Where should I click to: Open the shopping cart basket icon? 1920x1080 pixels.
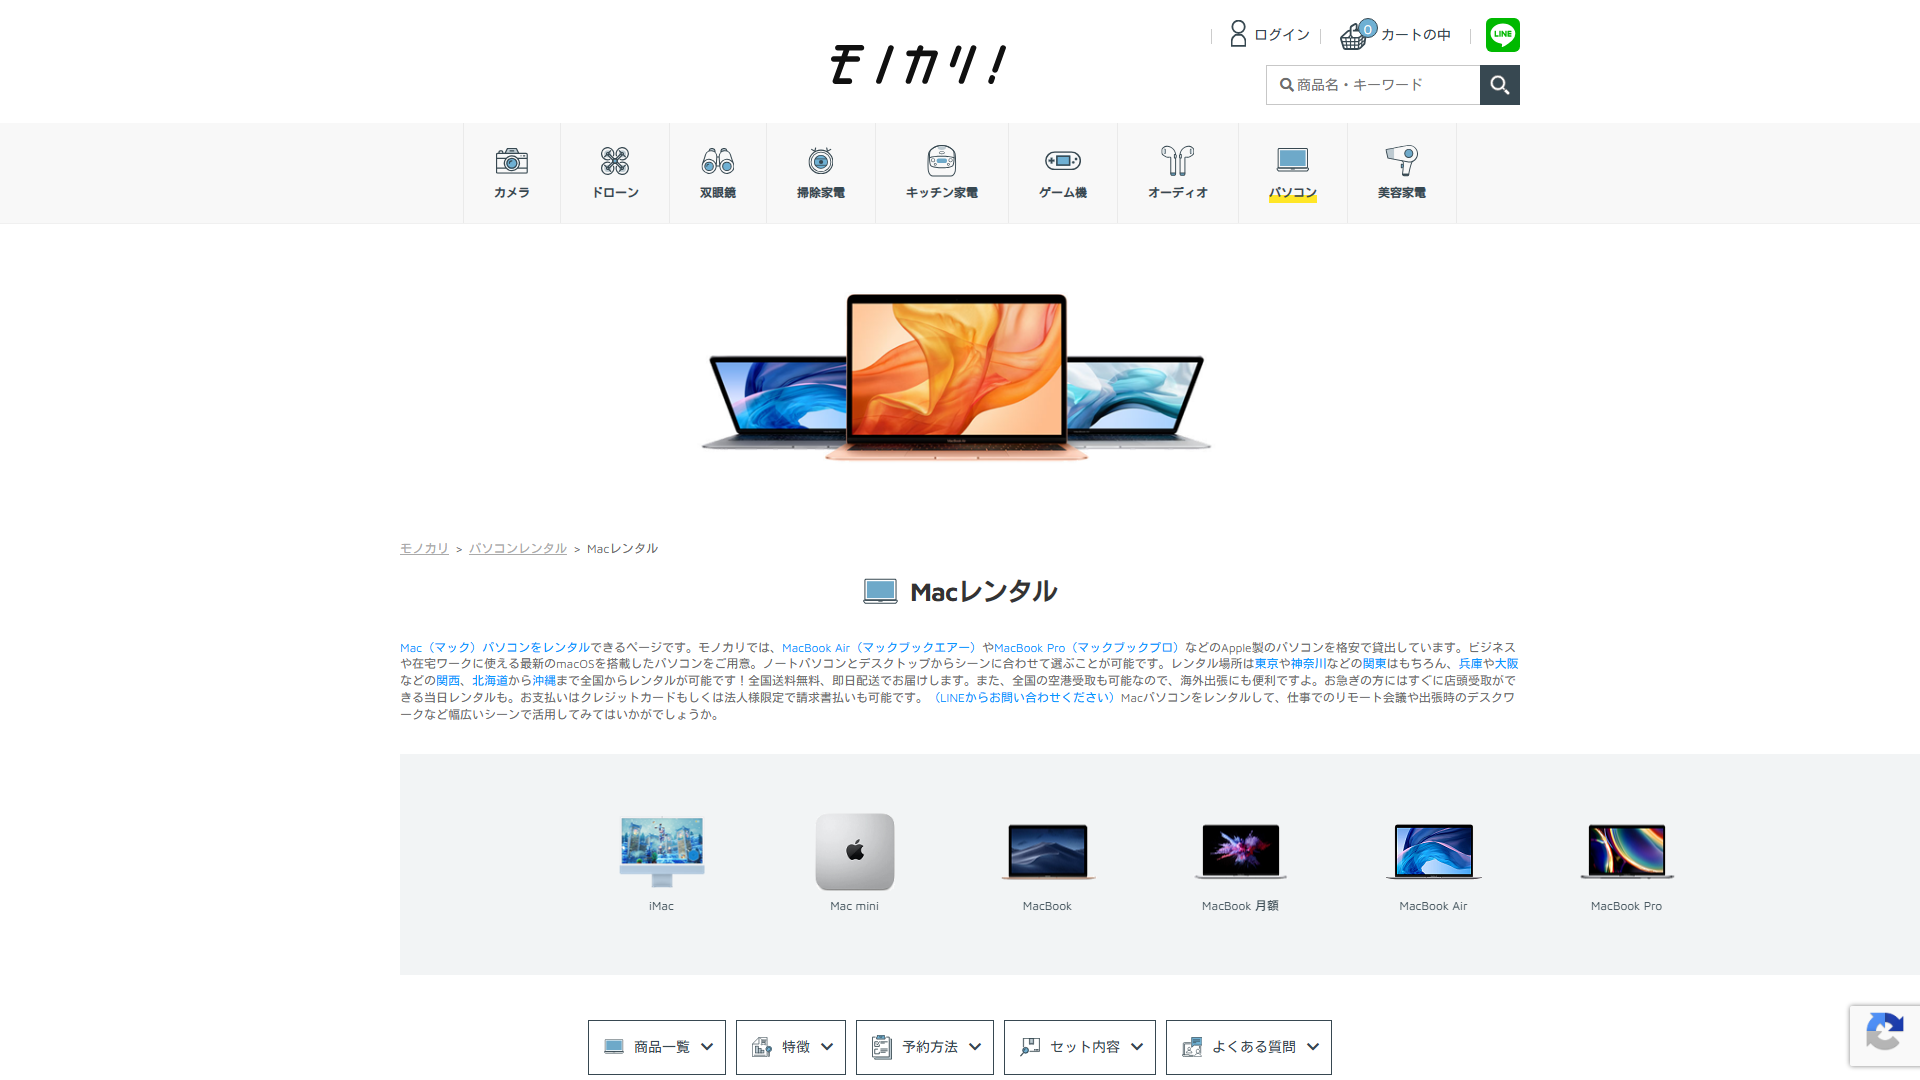(x=1354, y=36)
